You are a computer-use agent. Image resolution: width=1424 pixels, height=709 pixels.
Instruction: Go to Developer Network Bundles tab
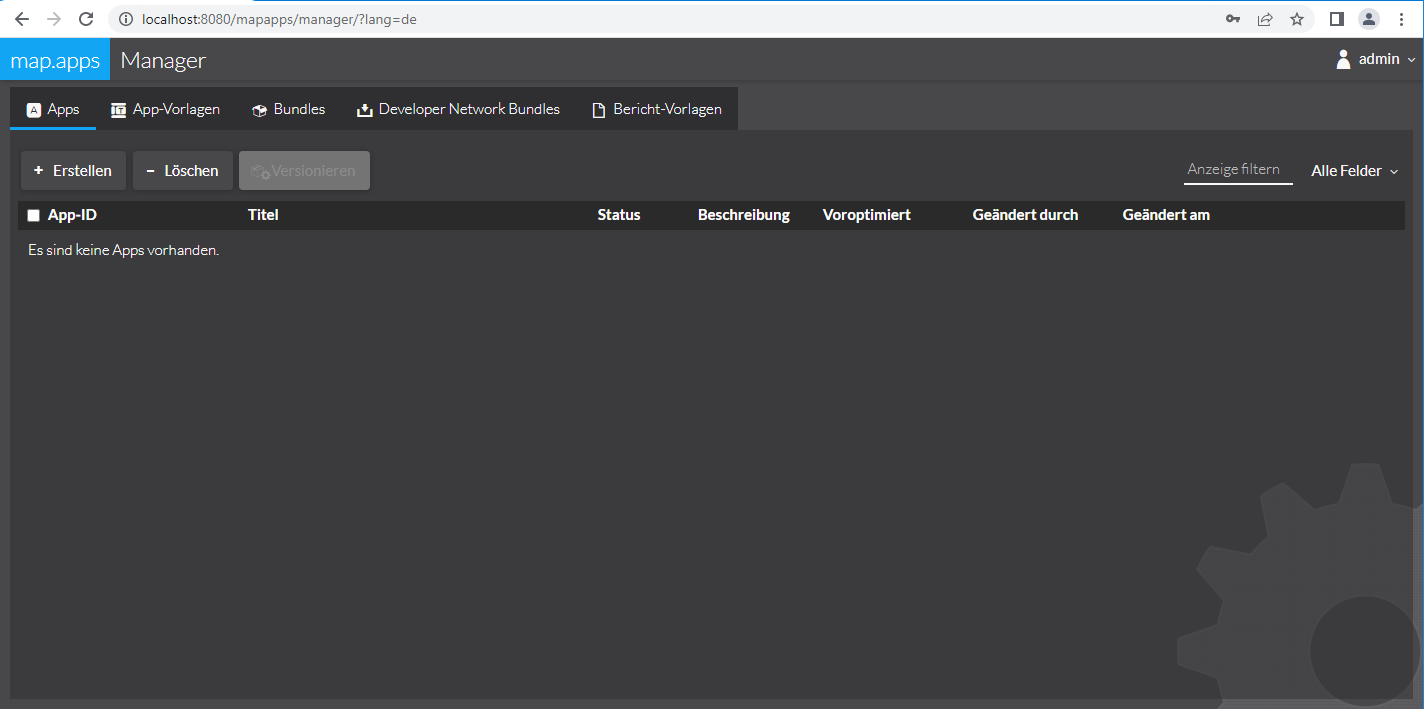pyautogui.click(x=458, y=109)
